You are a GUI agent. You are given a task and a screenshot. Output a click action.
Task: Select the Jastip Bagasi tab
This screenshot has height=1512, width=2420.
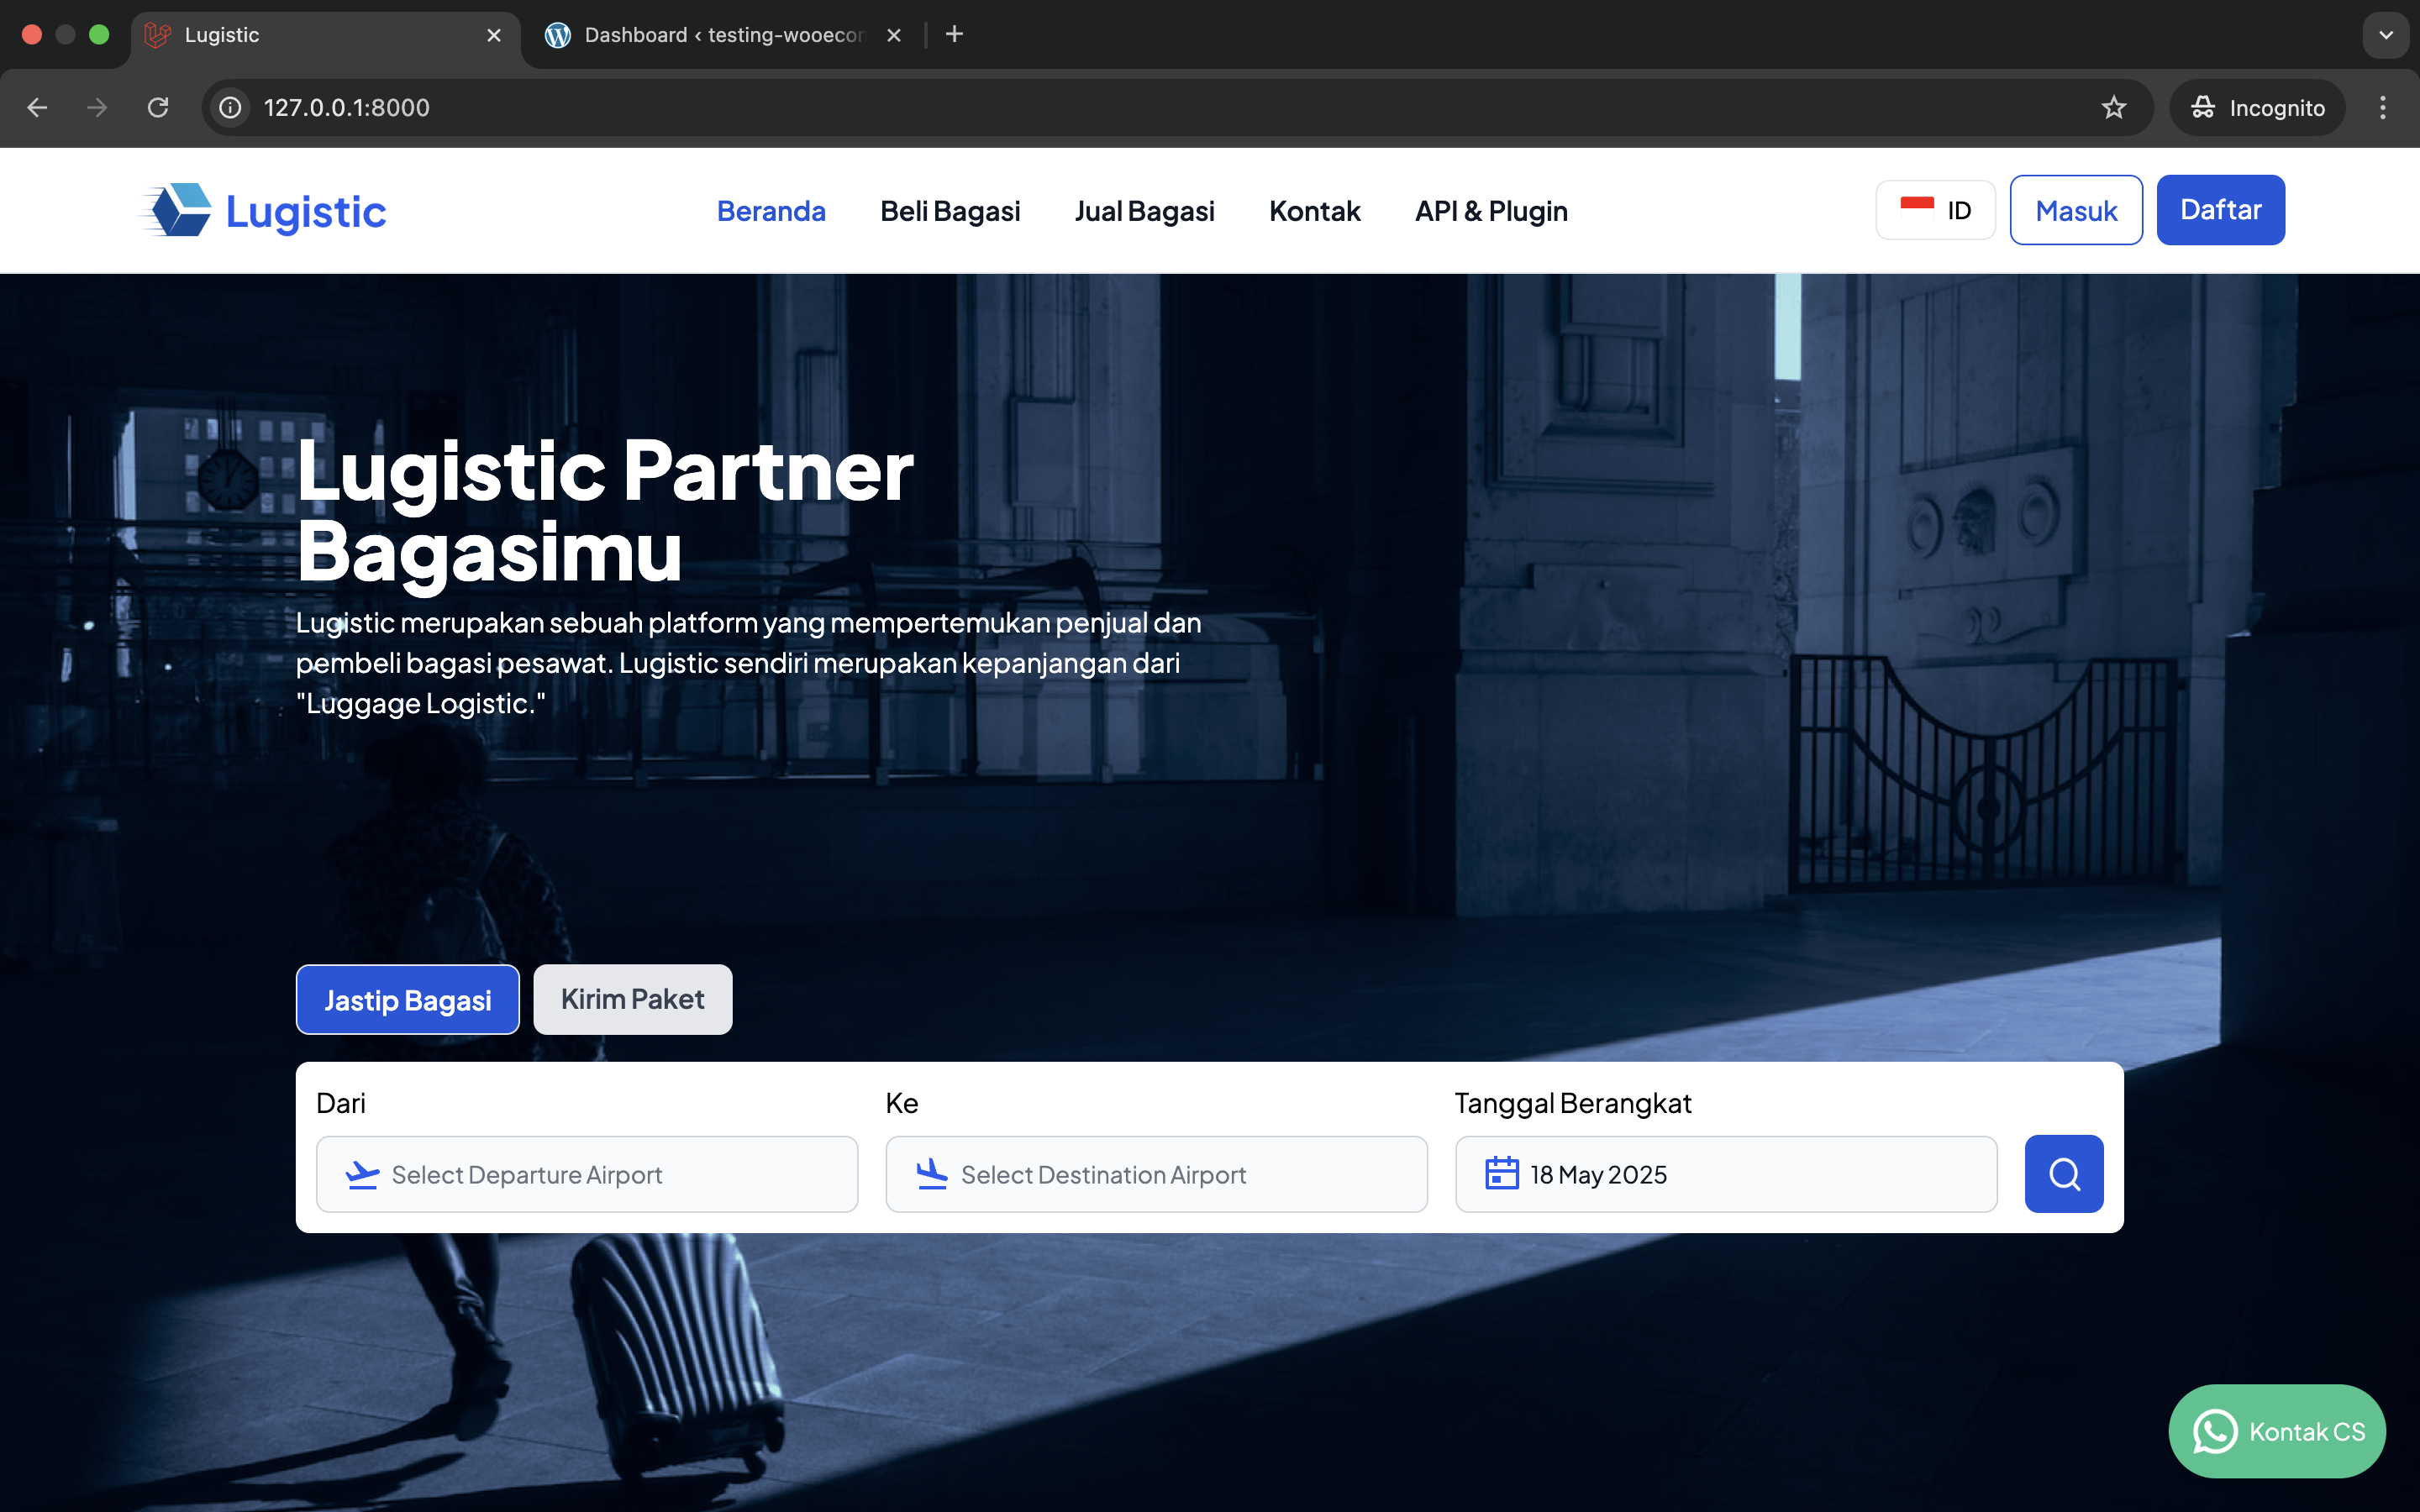coord(407,999)
